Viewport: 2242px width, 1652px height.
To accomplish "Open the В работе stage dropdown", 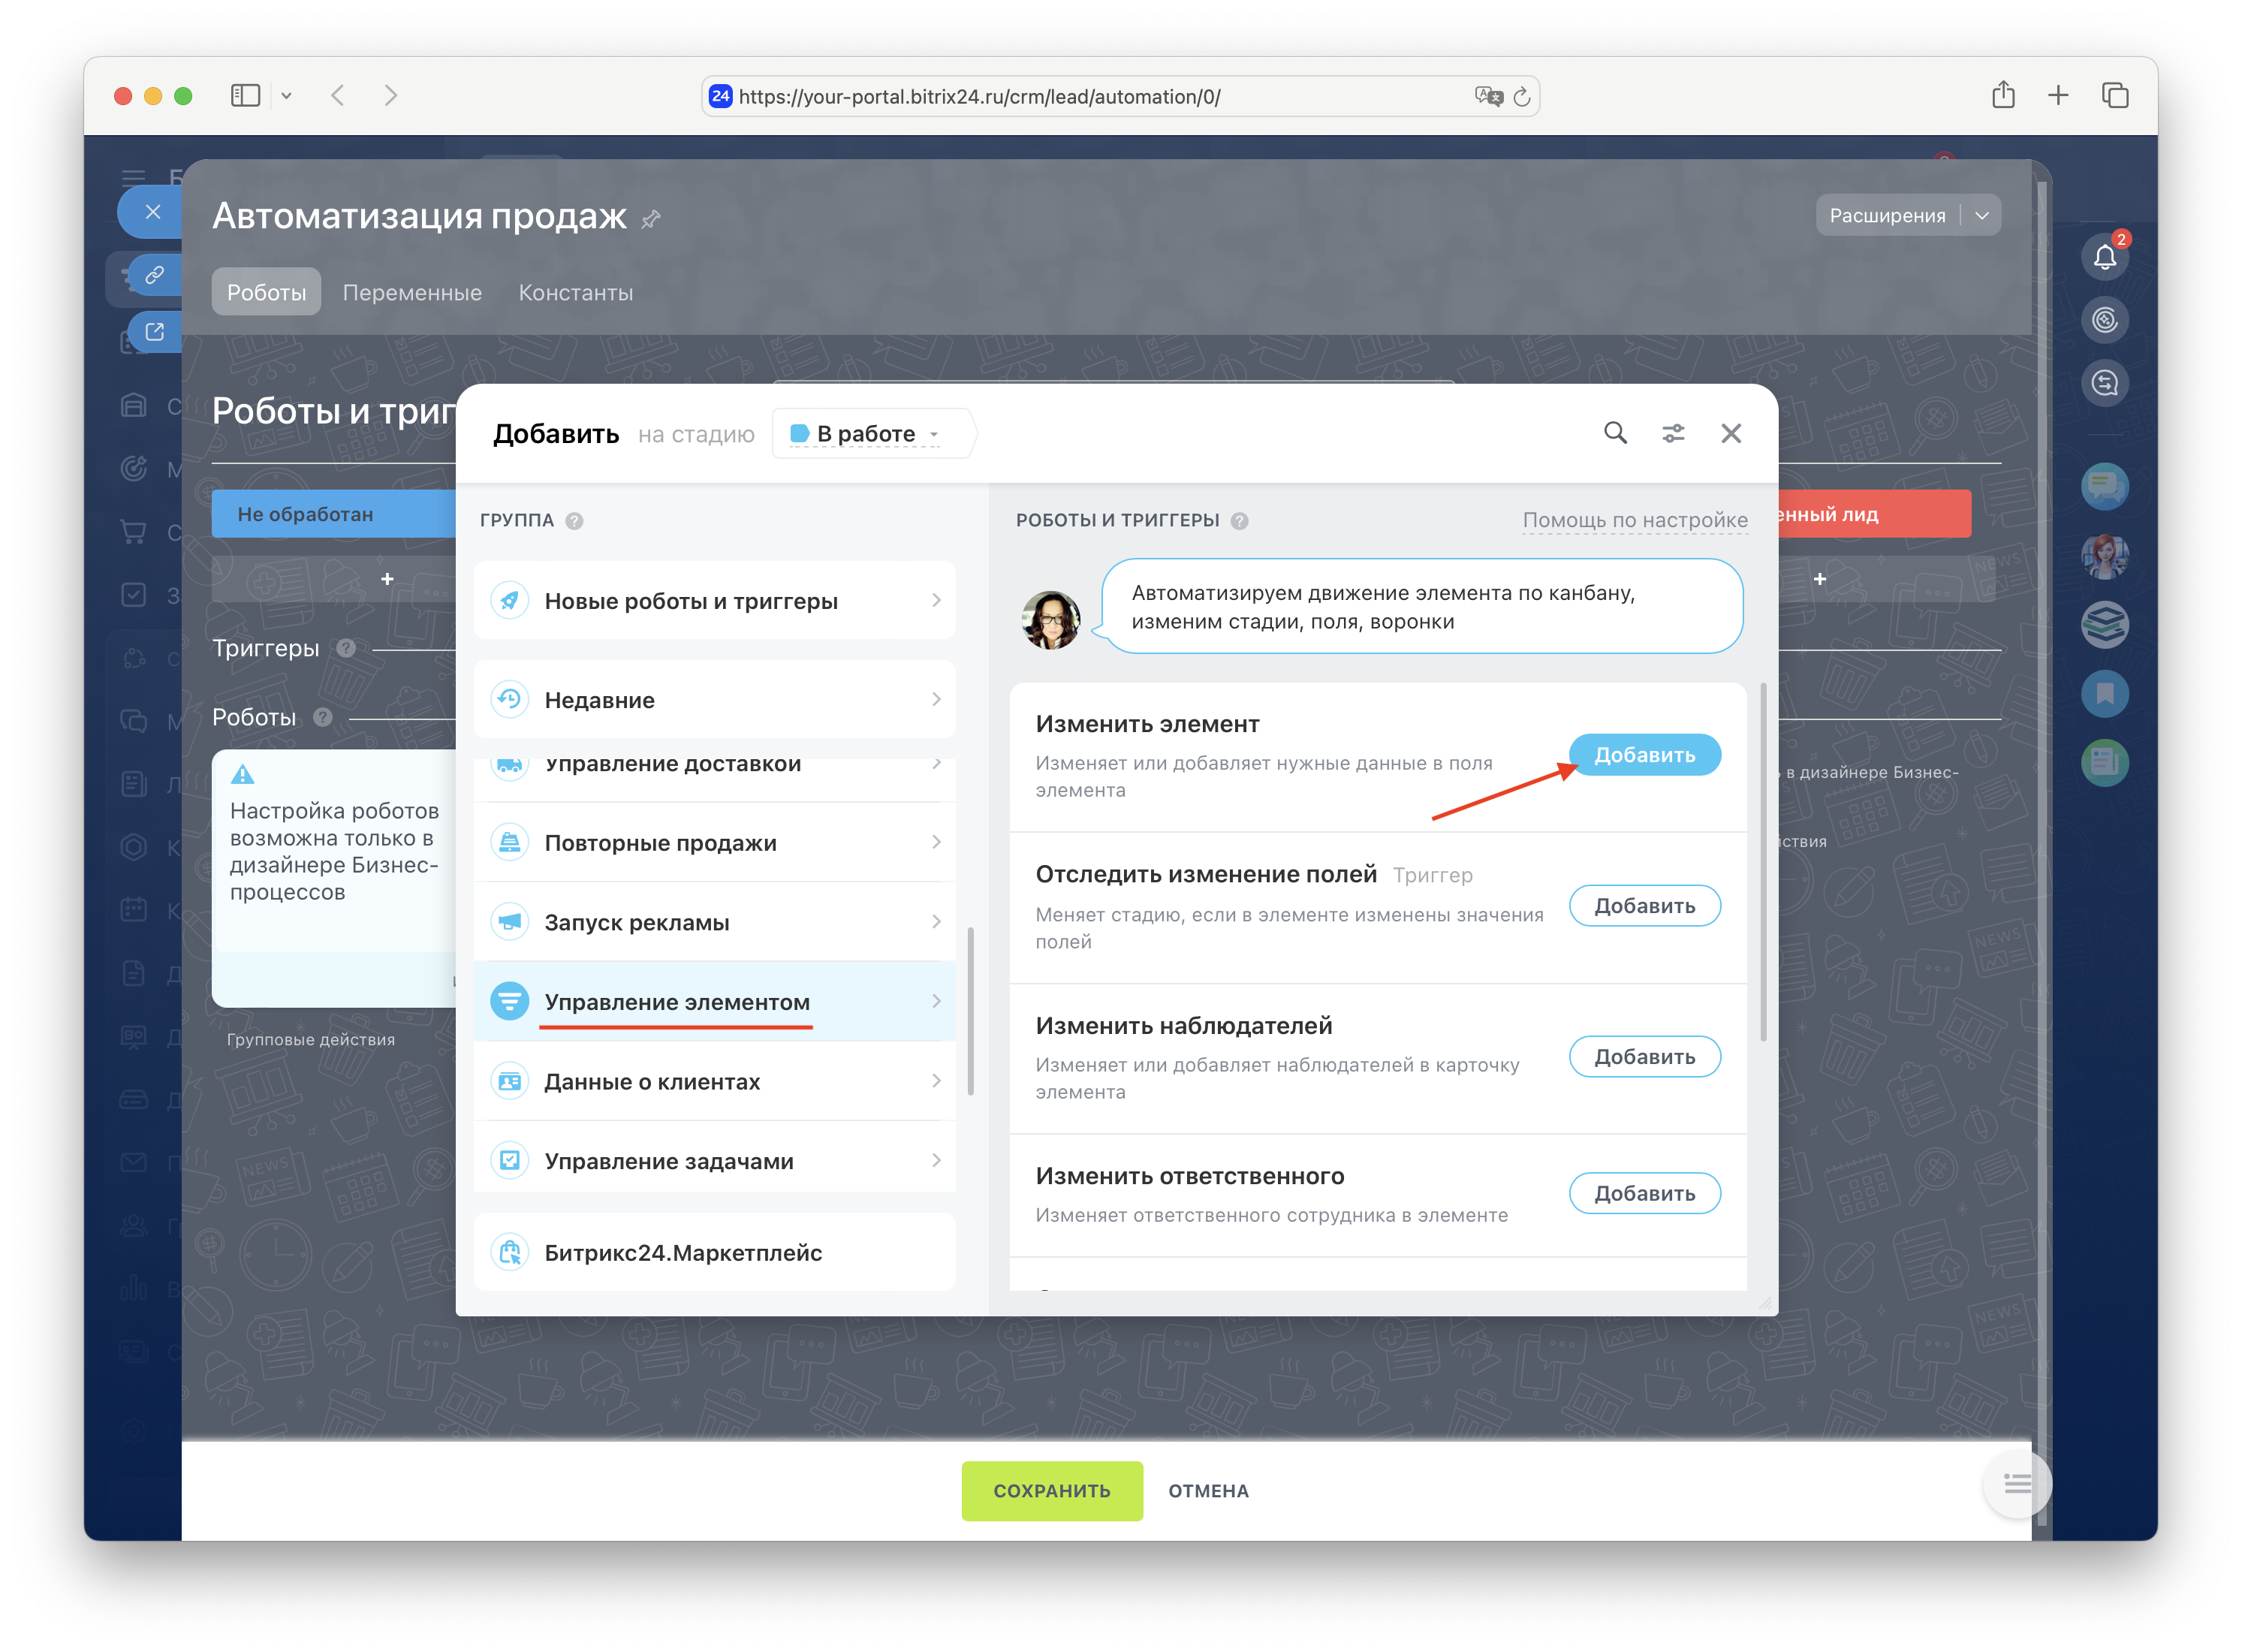I will pyautogui.click(x=866, y=434).
